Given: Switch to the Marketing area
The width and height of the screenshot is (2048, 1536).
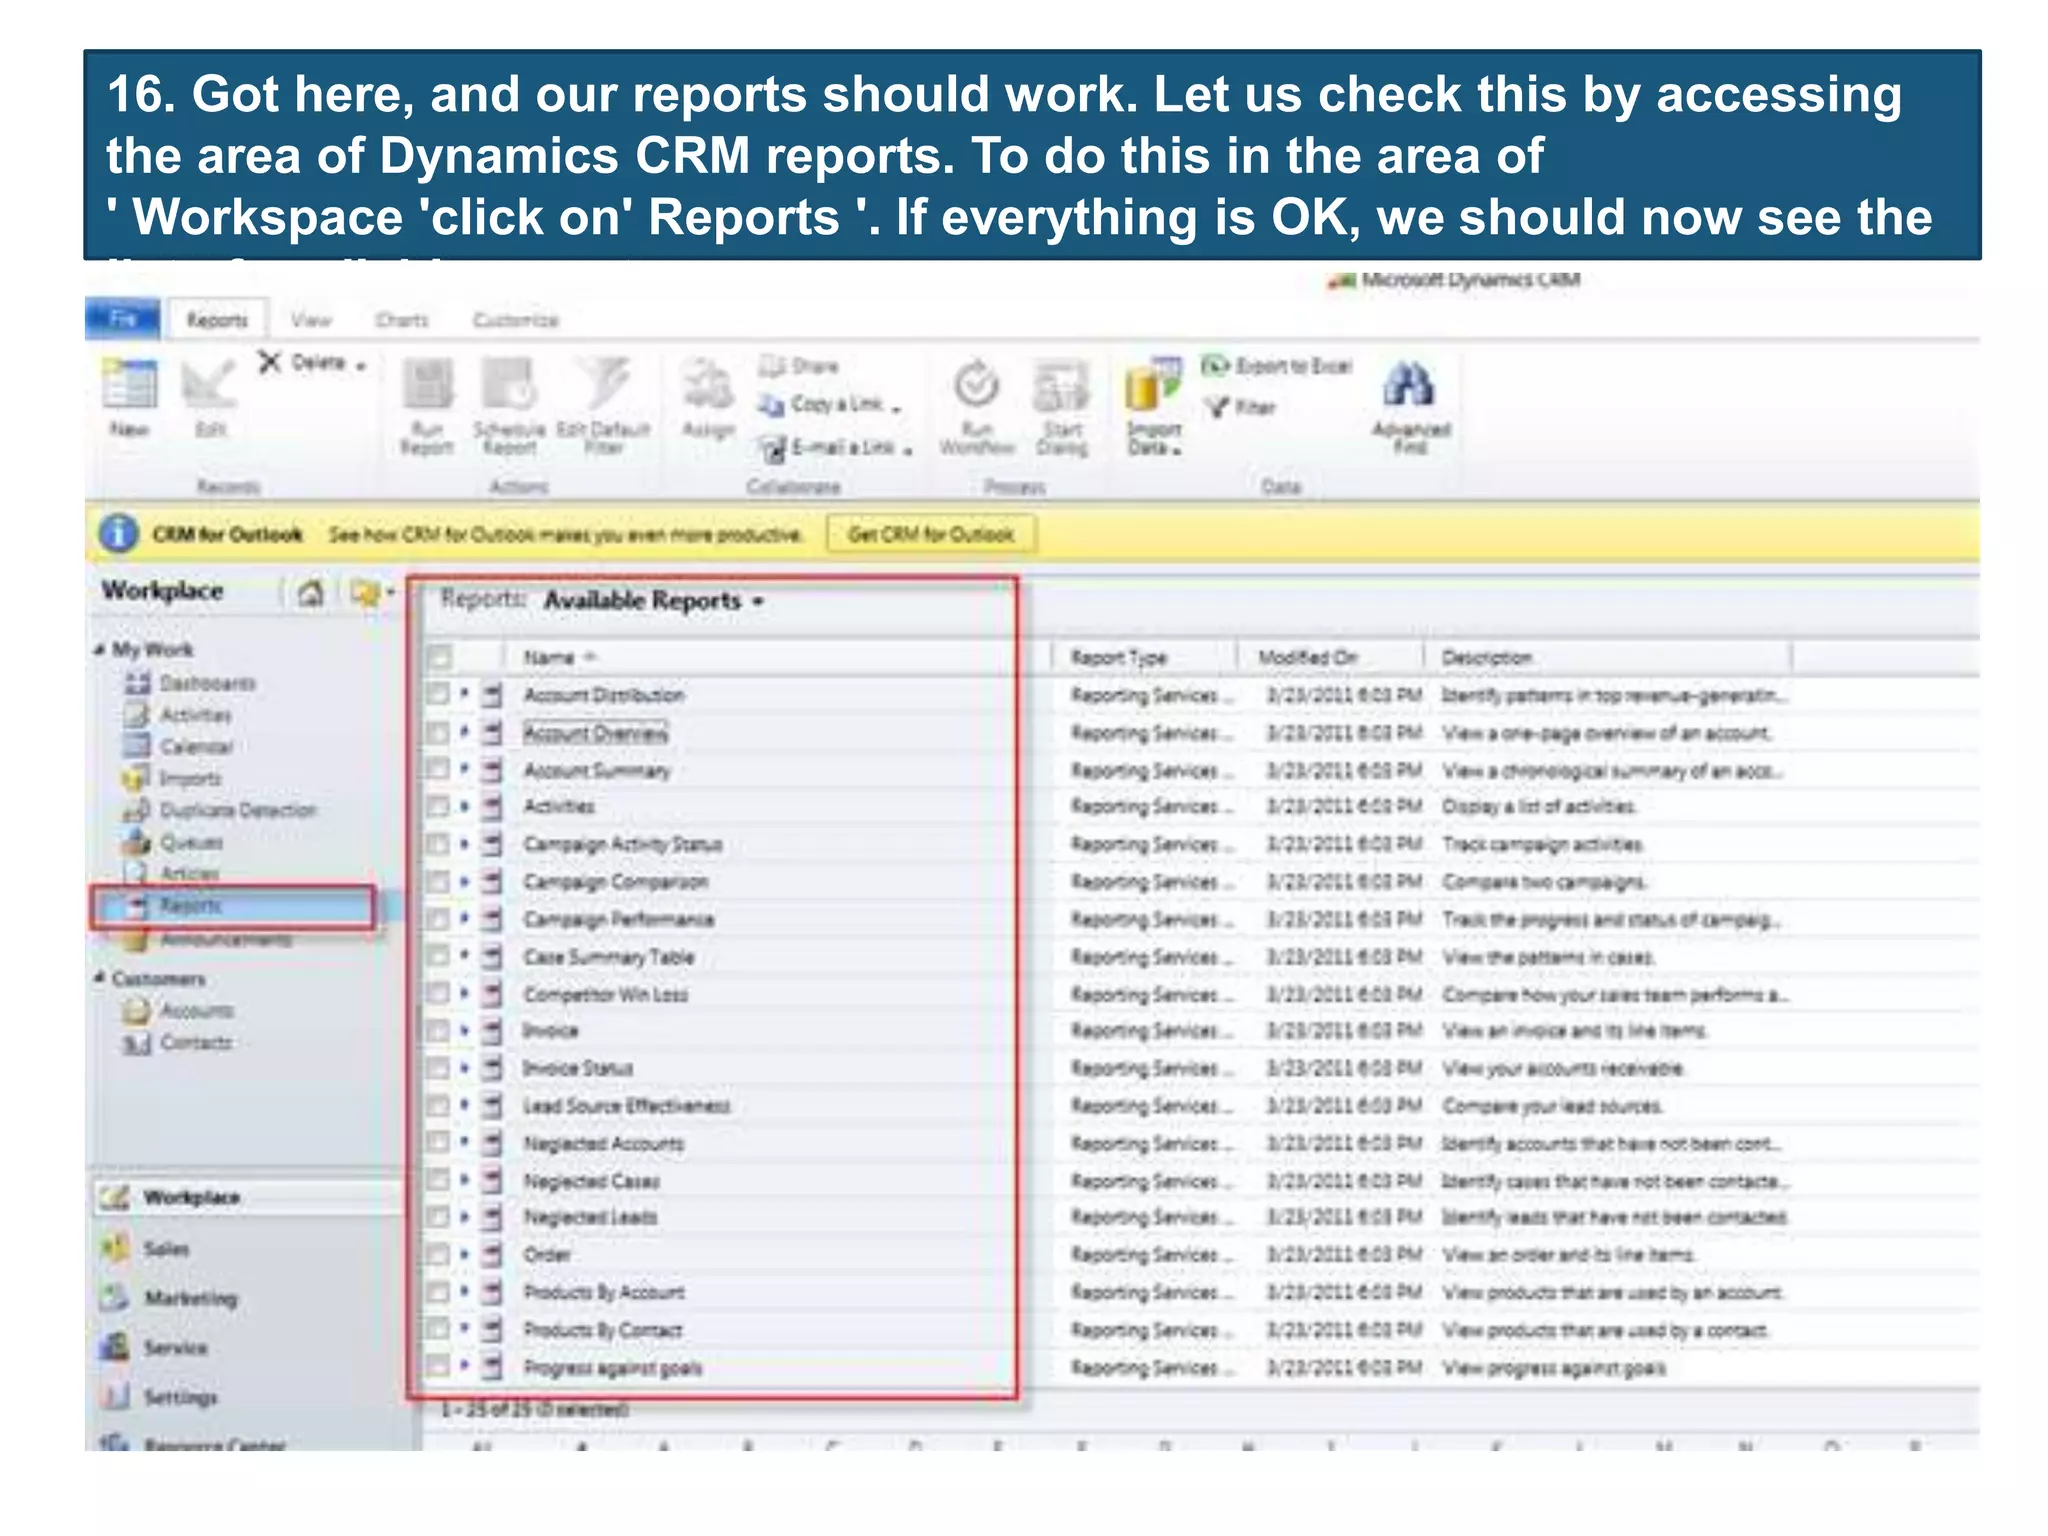Looking at the screenshot, I should coord(190,1298).
